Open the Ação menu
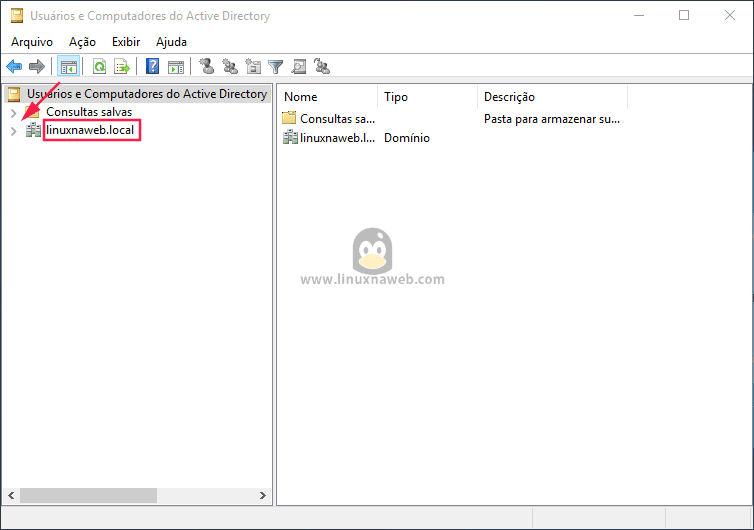This screenshot has height=530, width=754. (82, 42)
